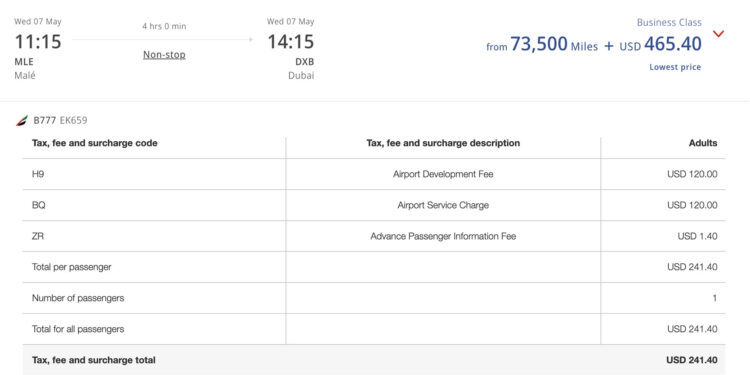
Task: Select Advance Passenger Information Fee text
Action: coord(443,236)
